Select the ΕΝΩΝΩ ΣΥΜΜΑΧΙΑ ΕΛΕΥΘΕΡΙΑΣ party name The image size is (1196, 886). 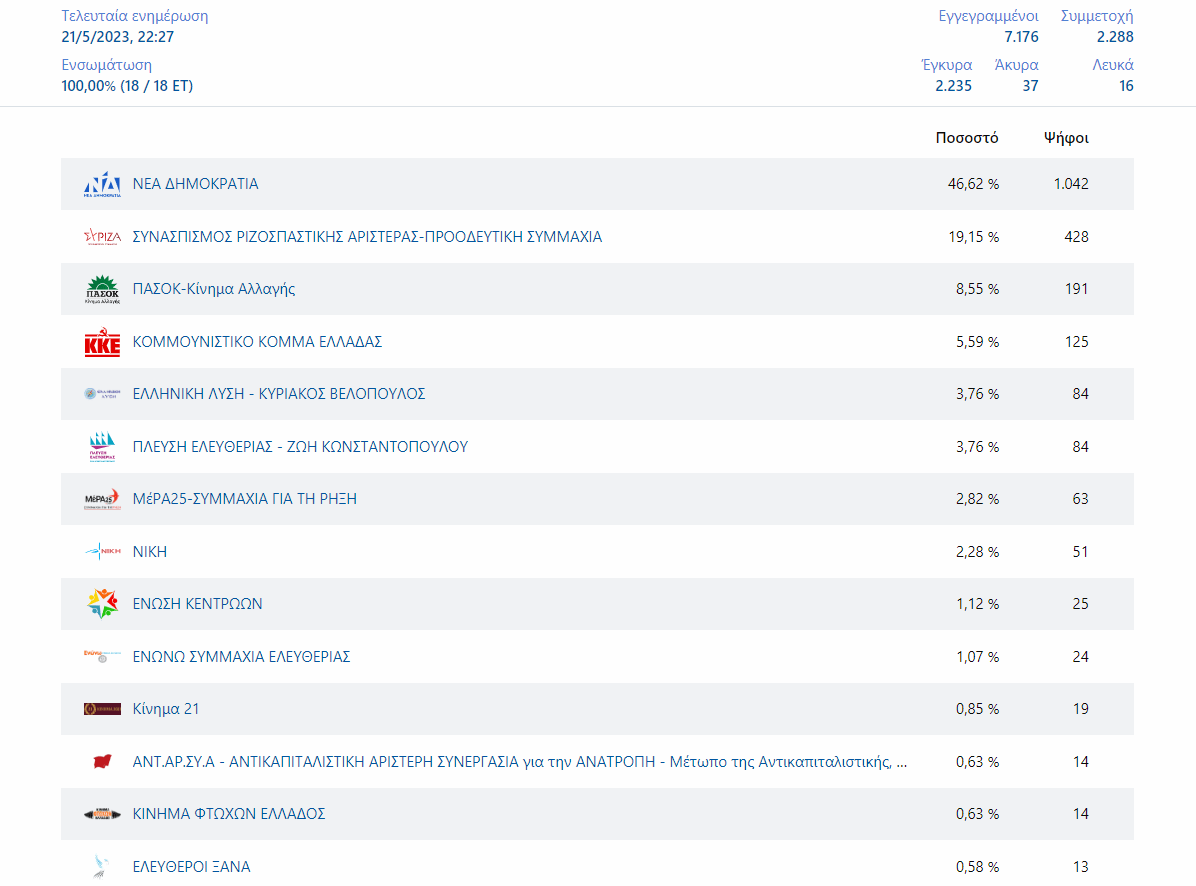(x=241, y=657)
